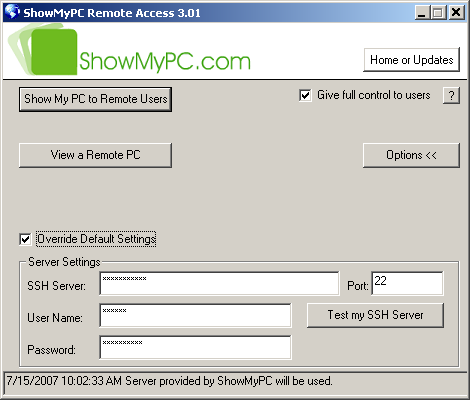Toggle Give full control to users checkbox
This screenshot has height=400, width=470.
pos(305,95)
